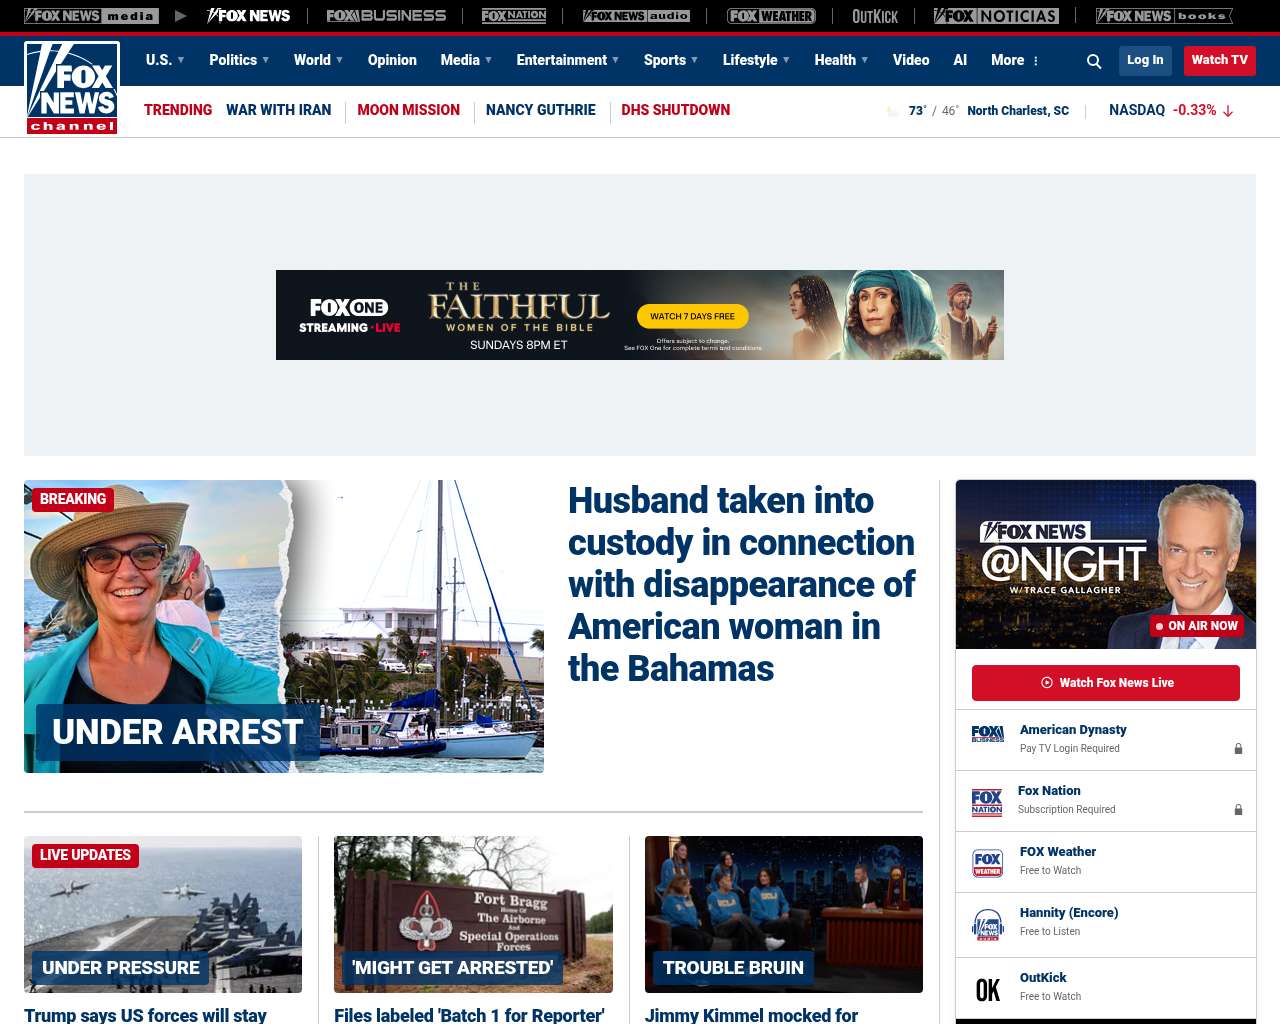1280x1024 pixels.
Task: Click the Log In button
Action: point(1145,60)
